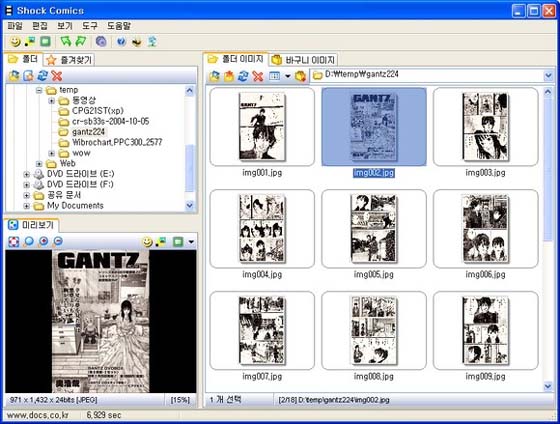The height and width of the screenshot is (424, 560).
Task: Open the 편집 menu
Action: point(40,26)
